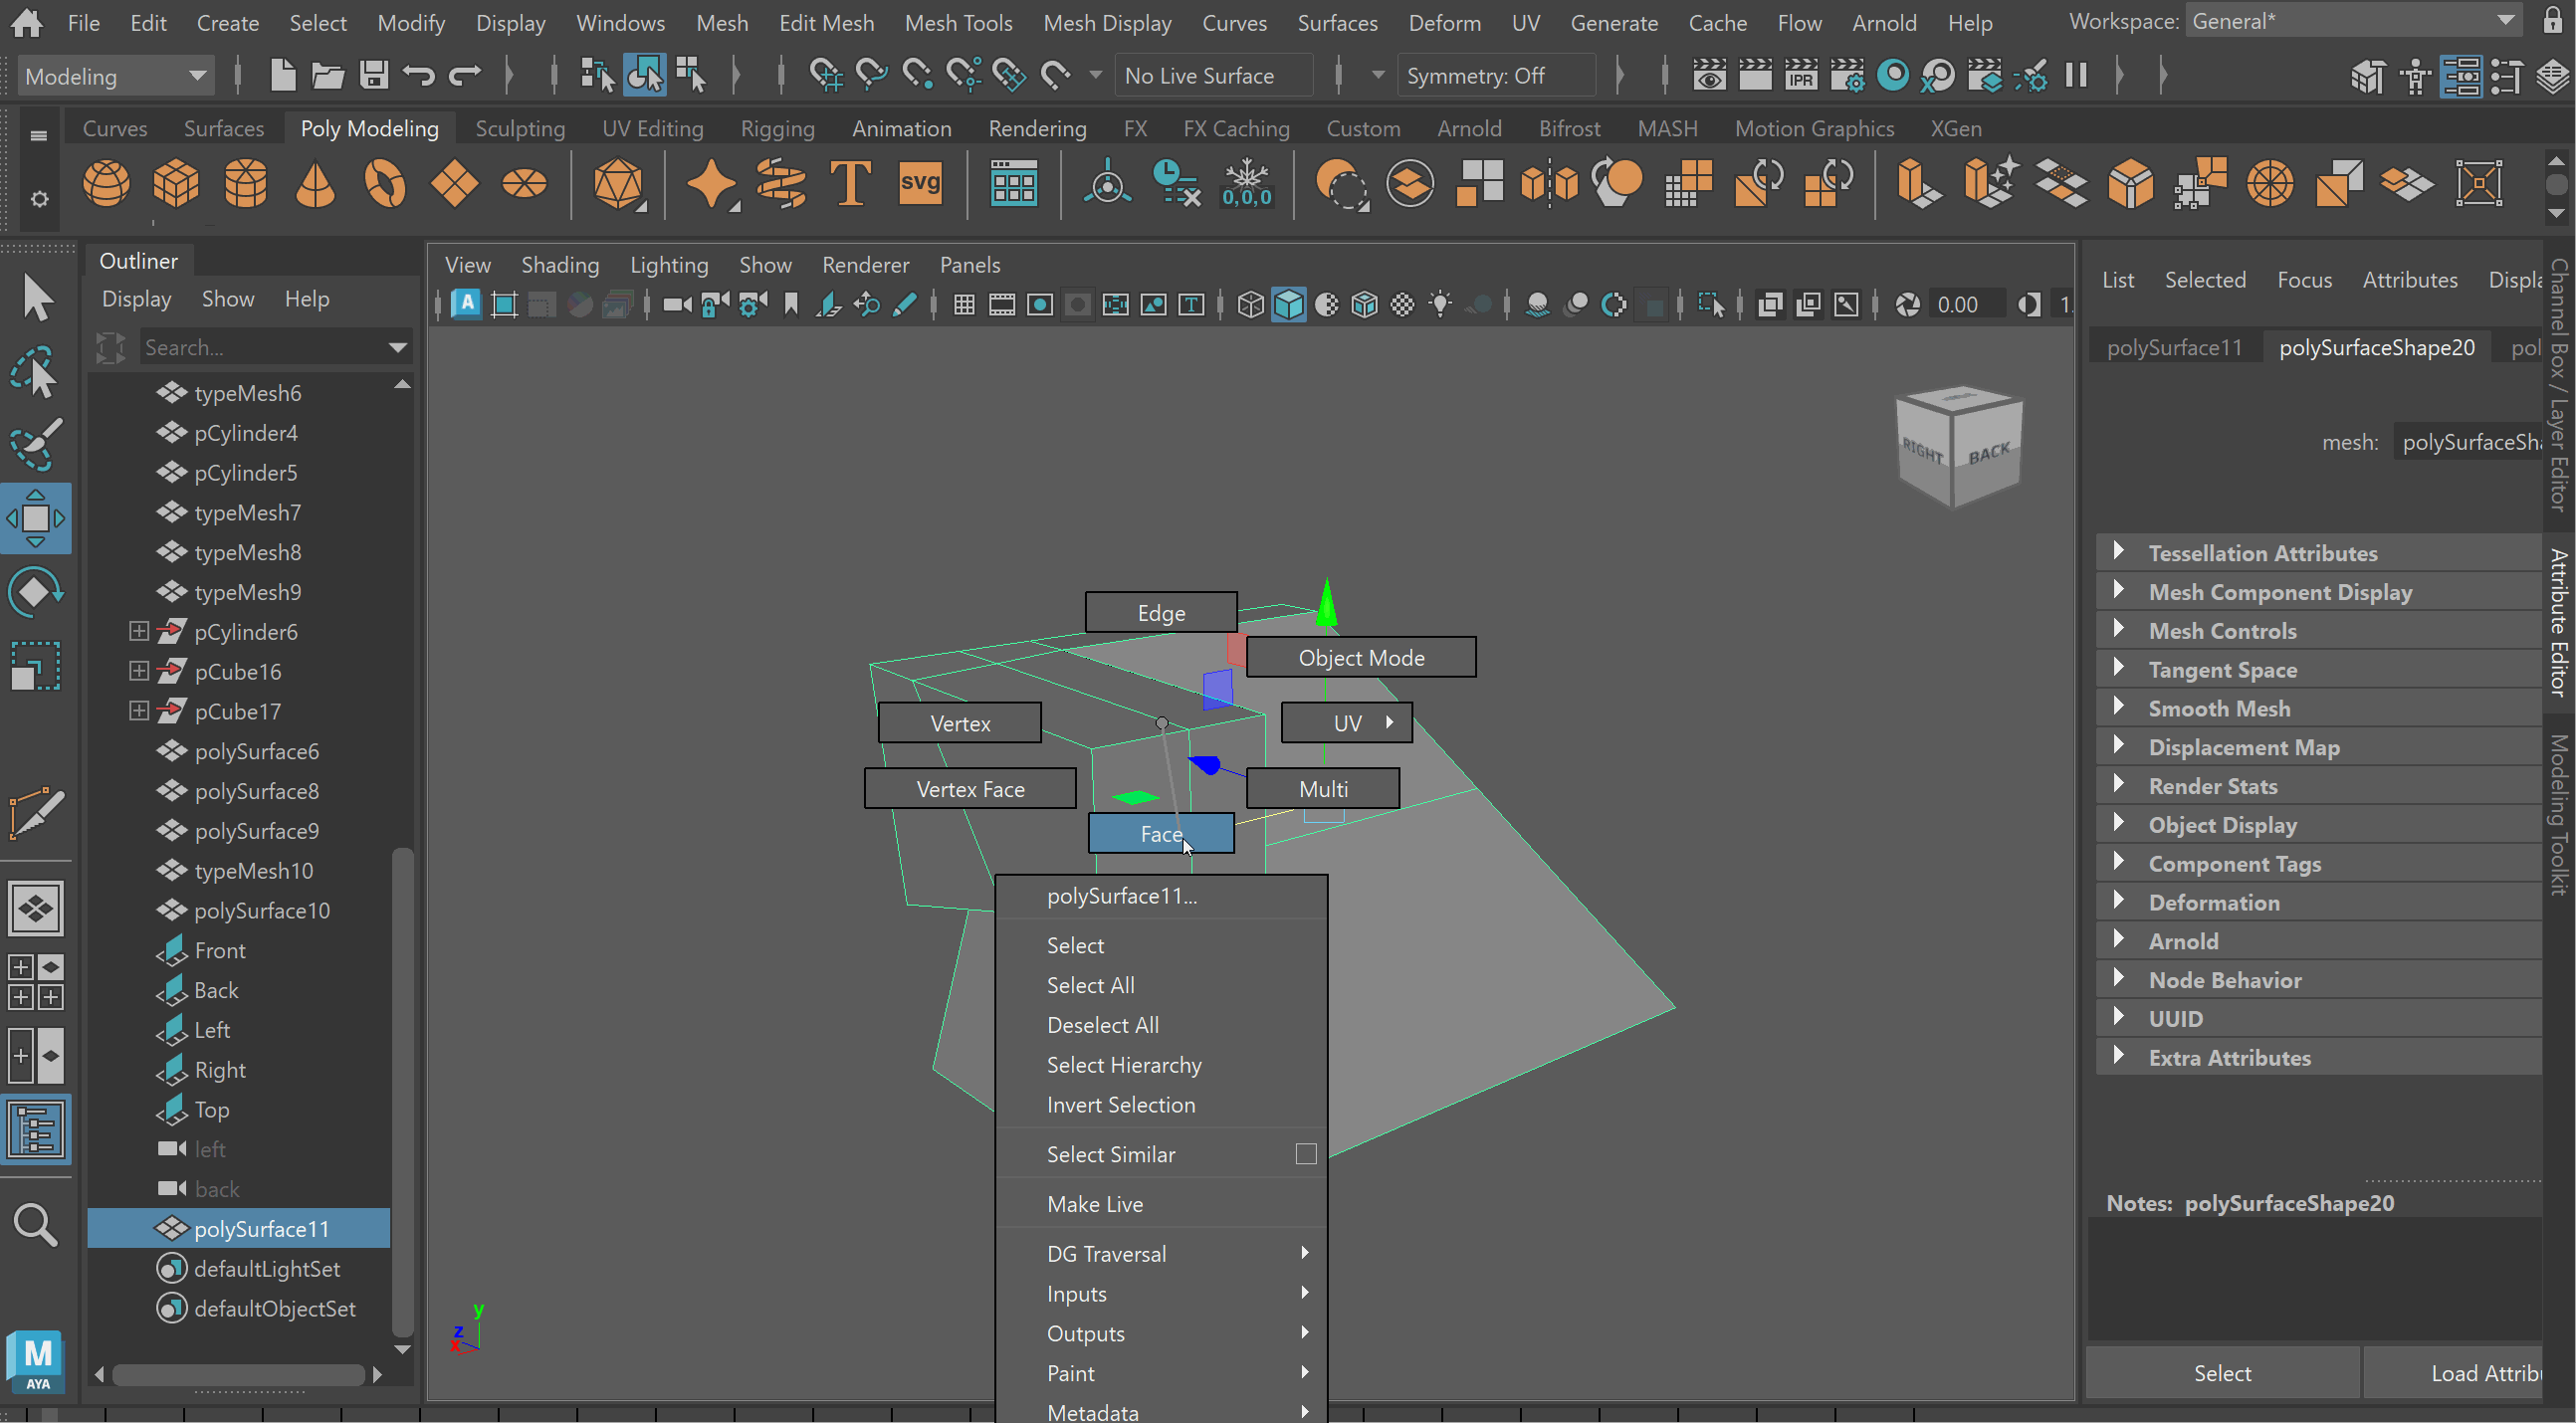Select the Lasso selection tool

[x=36, y=372]
